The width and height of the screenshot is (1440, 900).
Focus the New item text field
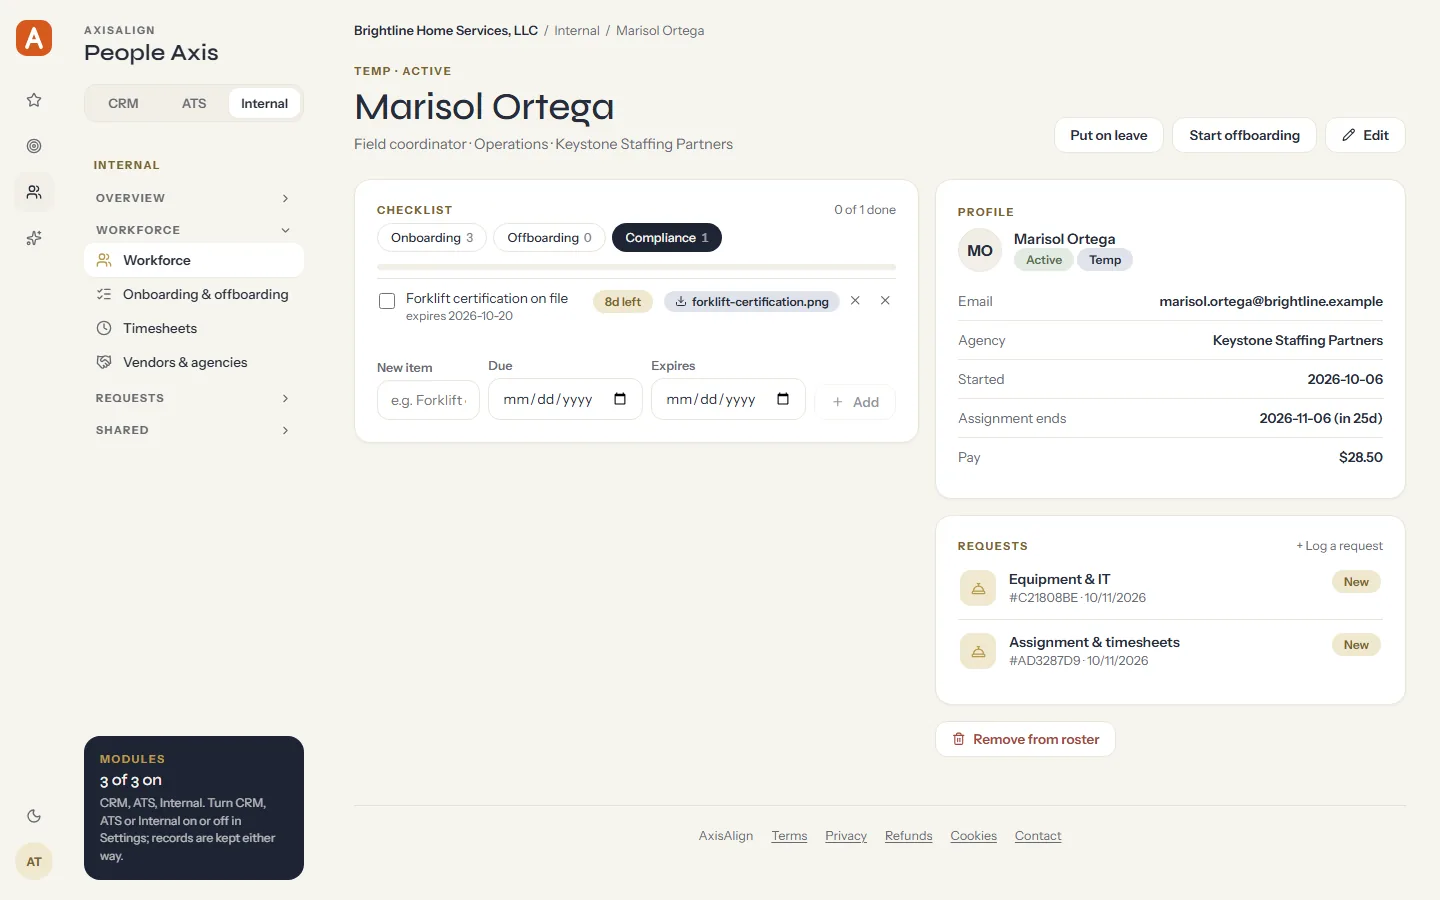point(428,400)
